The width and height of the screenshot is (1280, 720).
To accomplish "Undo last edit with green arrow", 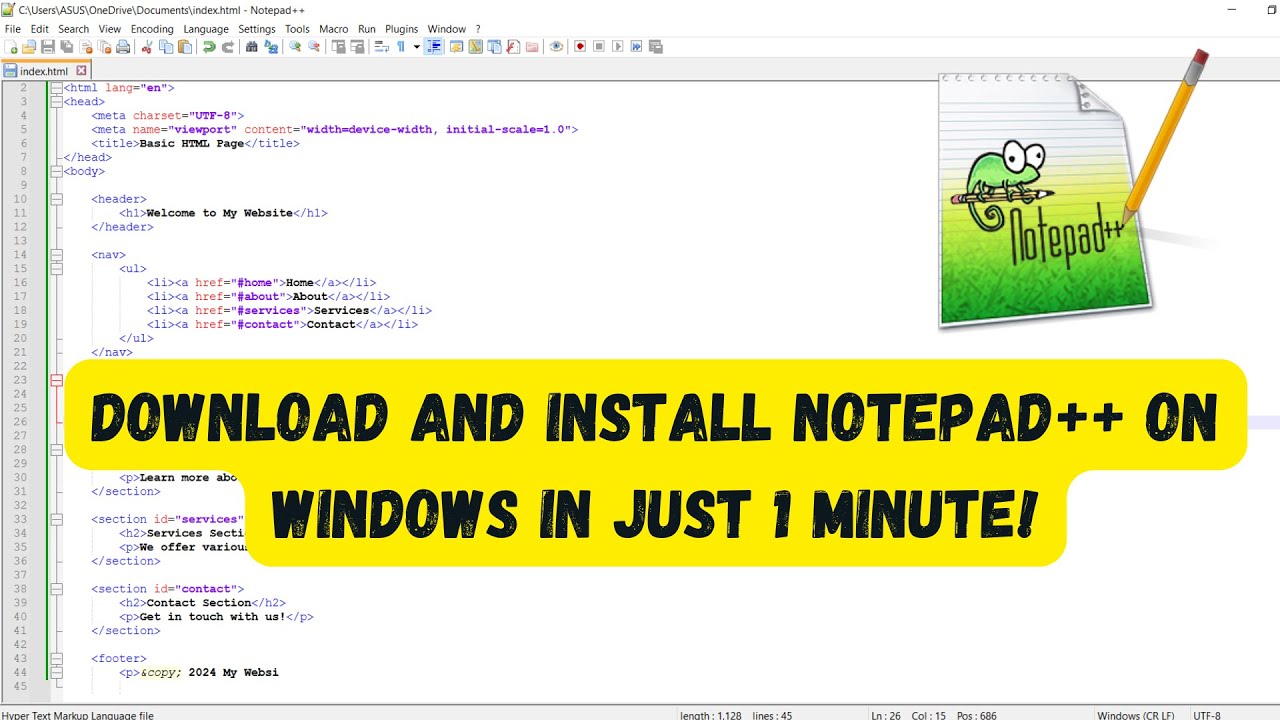I will [209, 46].
